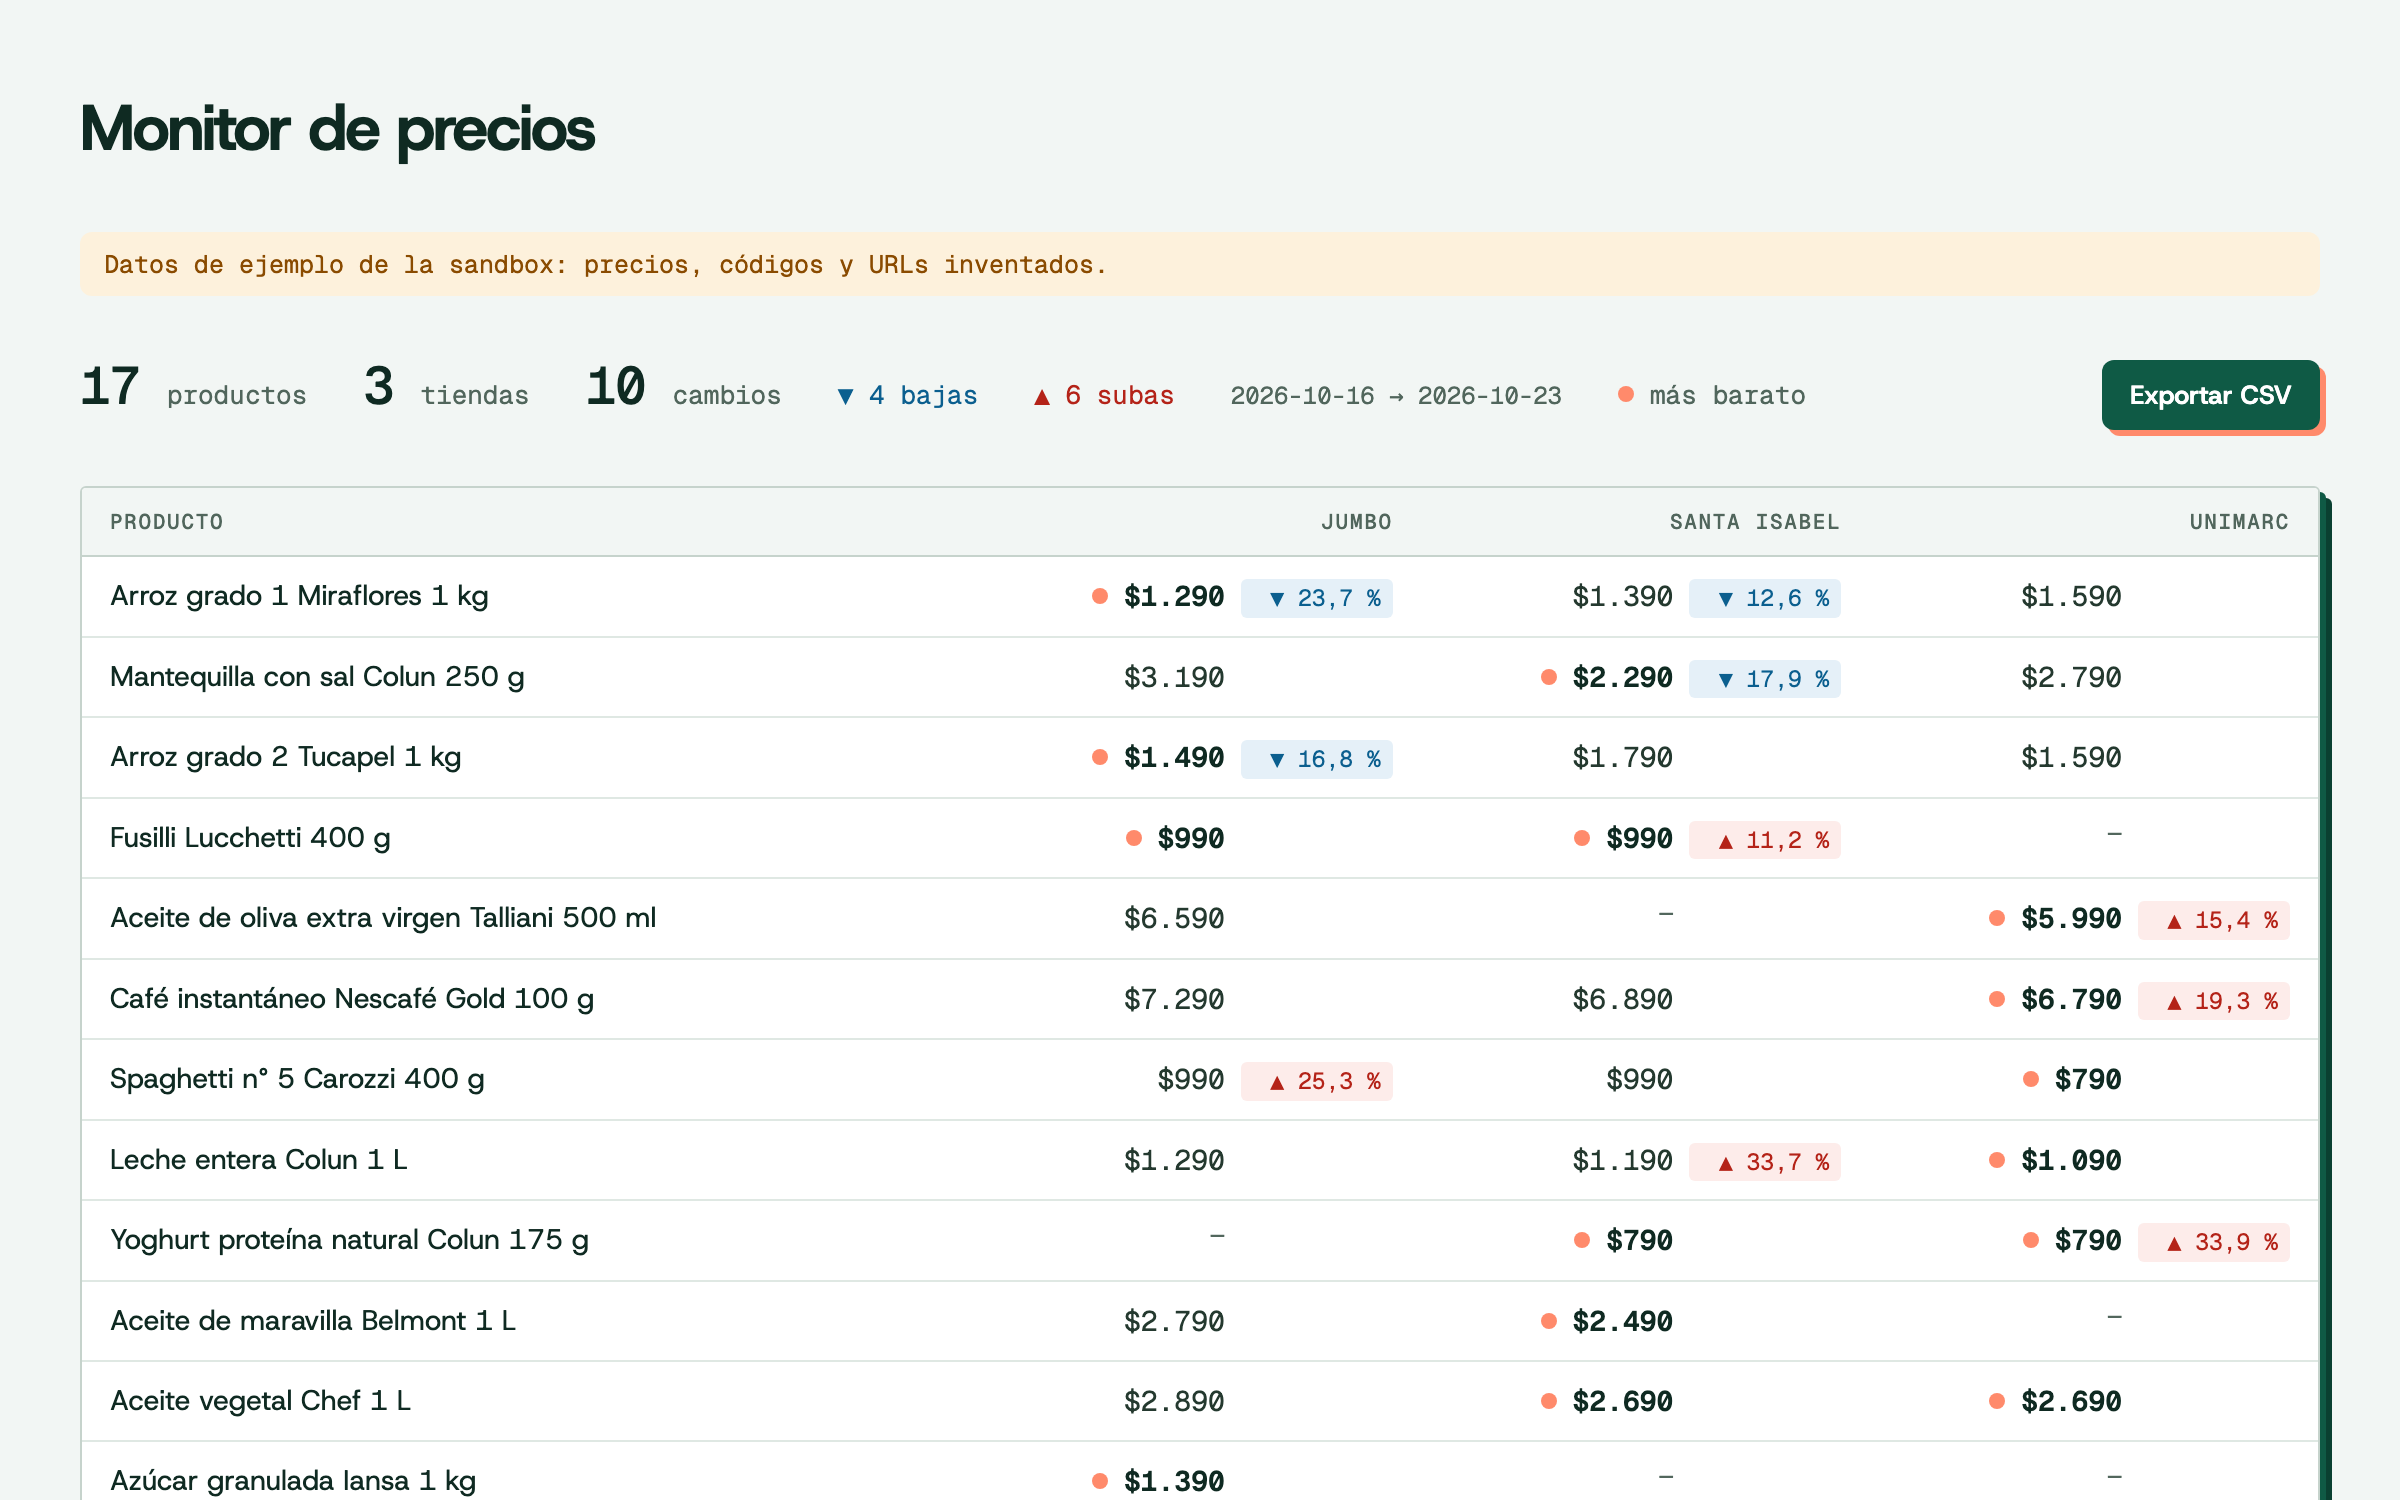Click the date range 2026-10-16 → 2026-10-23
Screen dimensions: 2400x1500
(1395, 396)
